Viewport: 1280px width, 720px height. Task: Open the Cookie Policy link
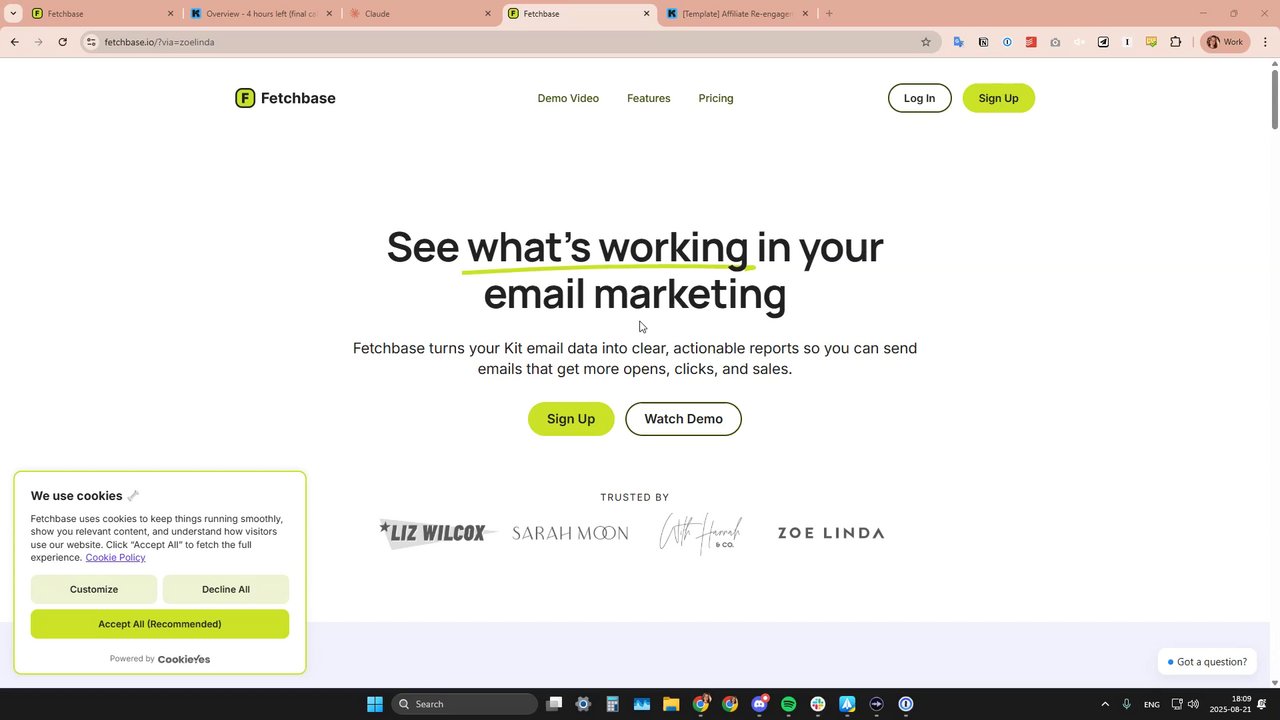(x=115, y=557)
